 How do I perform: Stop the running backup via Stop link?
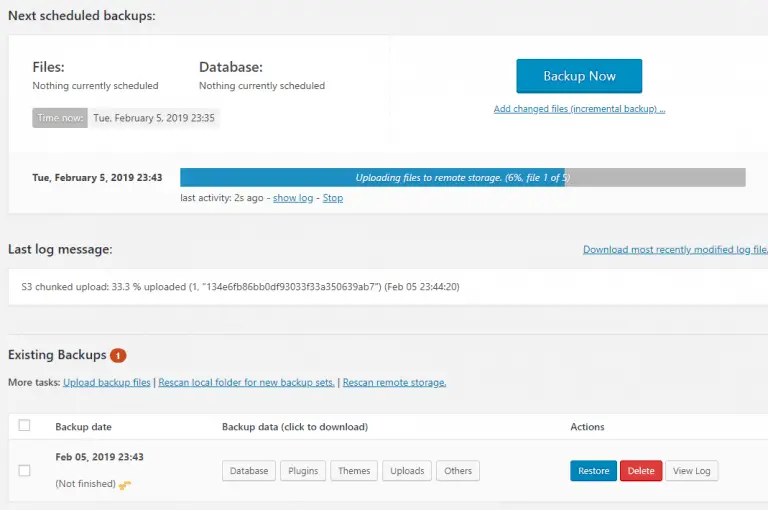click(x=333, y=198)
